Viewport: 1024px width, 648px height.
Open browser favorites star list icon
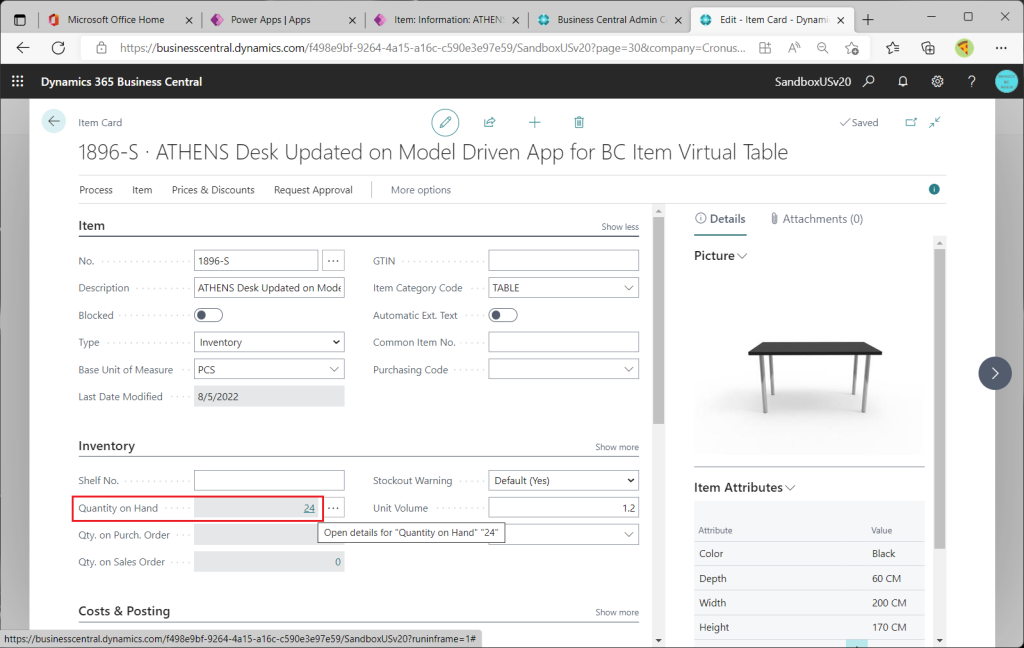coord(893,48)
